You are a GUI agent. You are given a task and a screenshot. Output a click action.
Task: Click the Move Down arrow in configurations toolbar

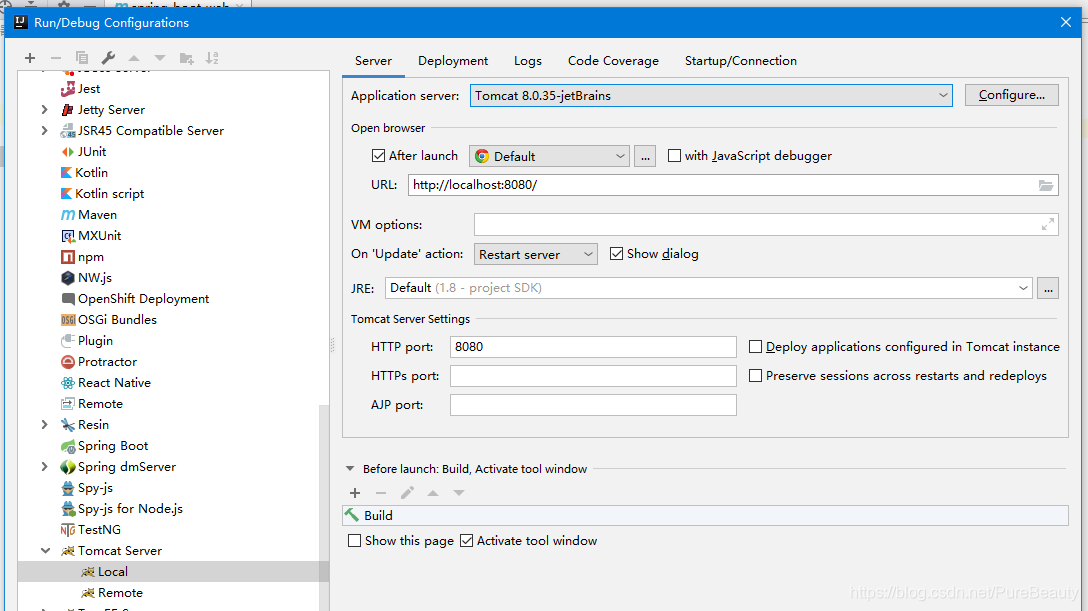(160, 58)
